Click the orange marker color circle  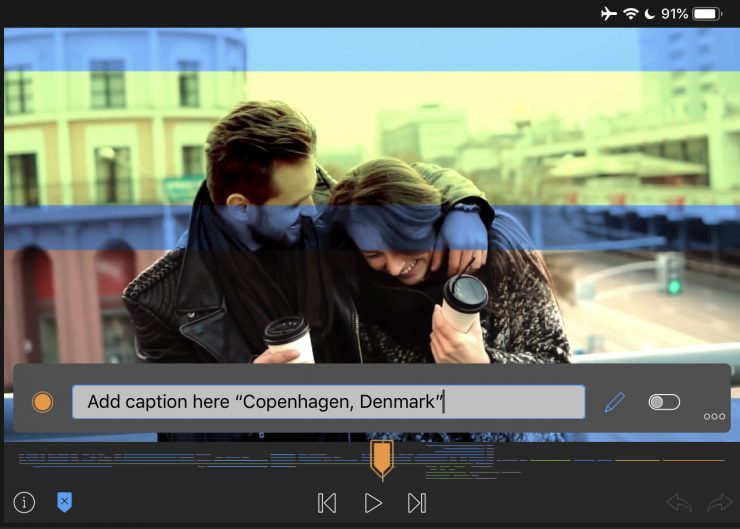tap(42, 402)
